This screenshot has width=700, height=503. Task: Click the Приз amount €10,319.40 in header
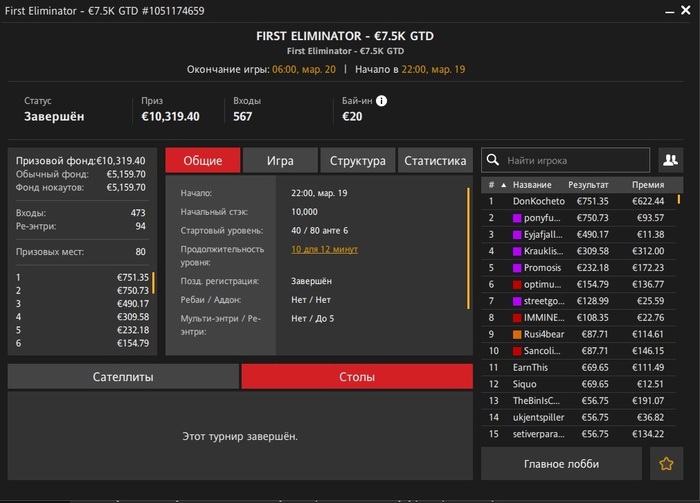point(171,116)
